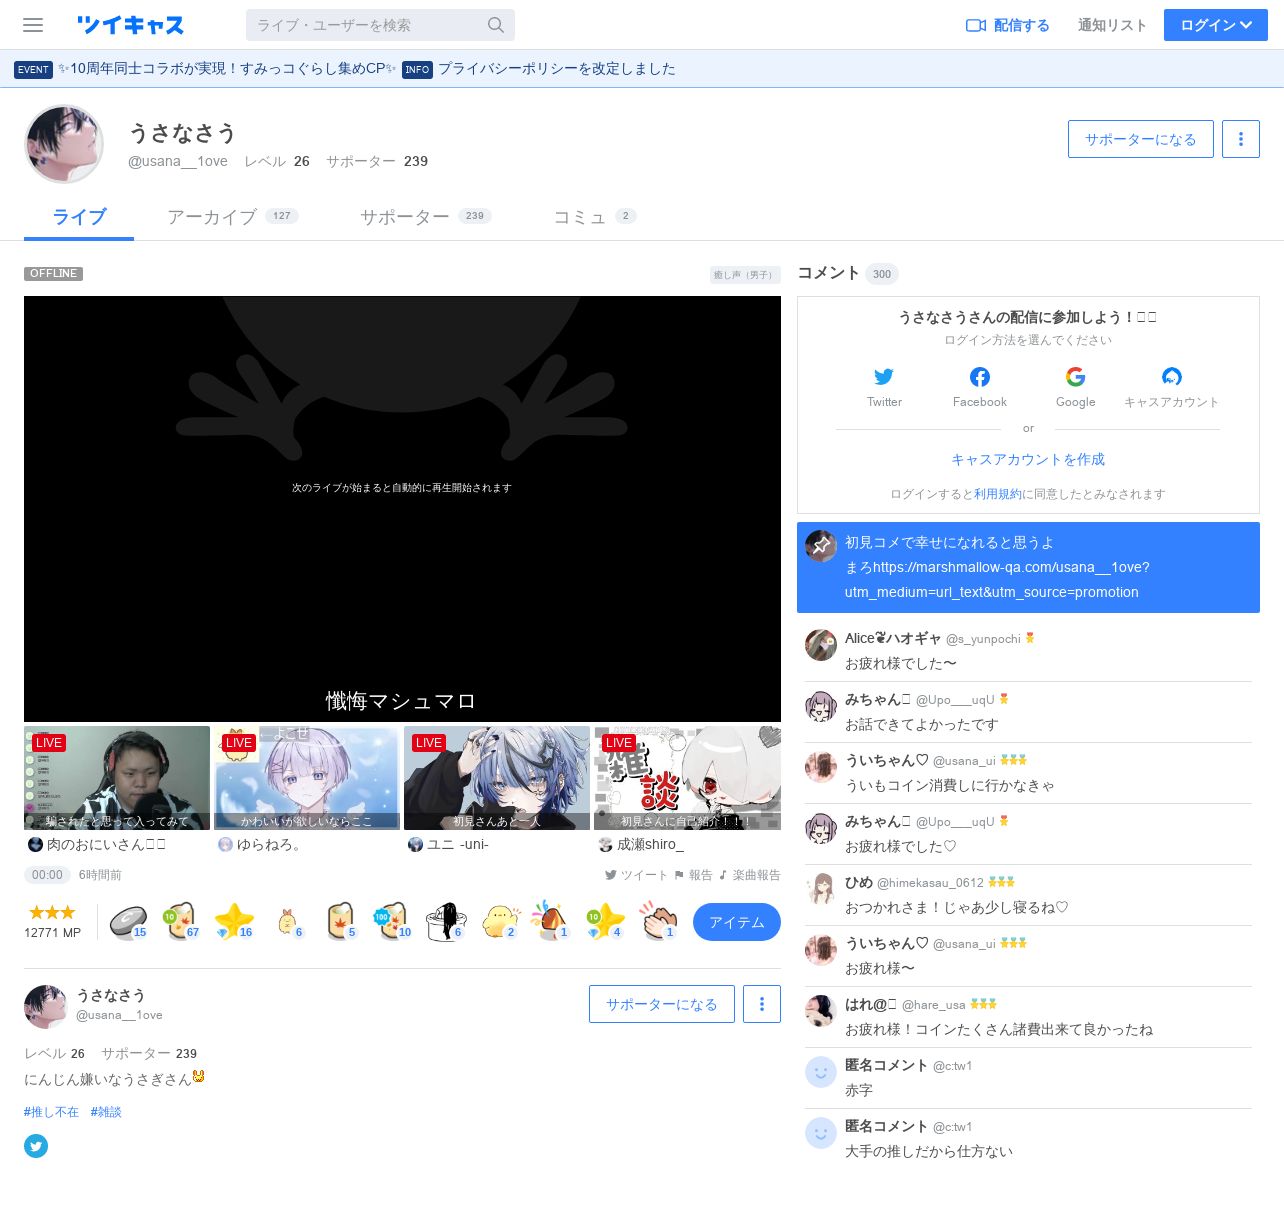Open the #雑談 hashtag

point(106,1112)
